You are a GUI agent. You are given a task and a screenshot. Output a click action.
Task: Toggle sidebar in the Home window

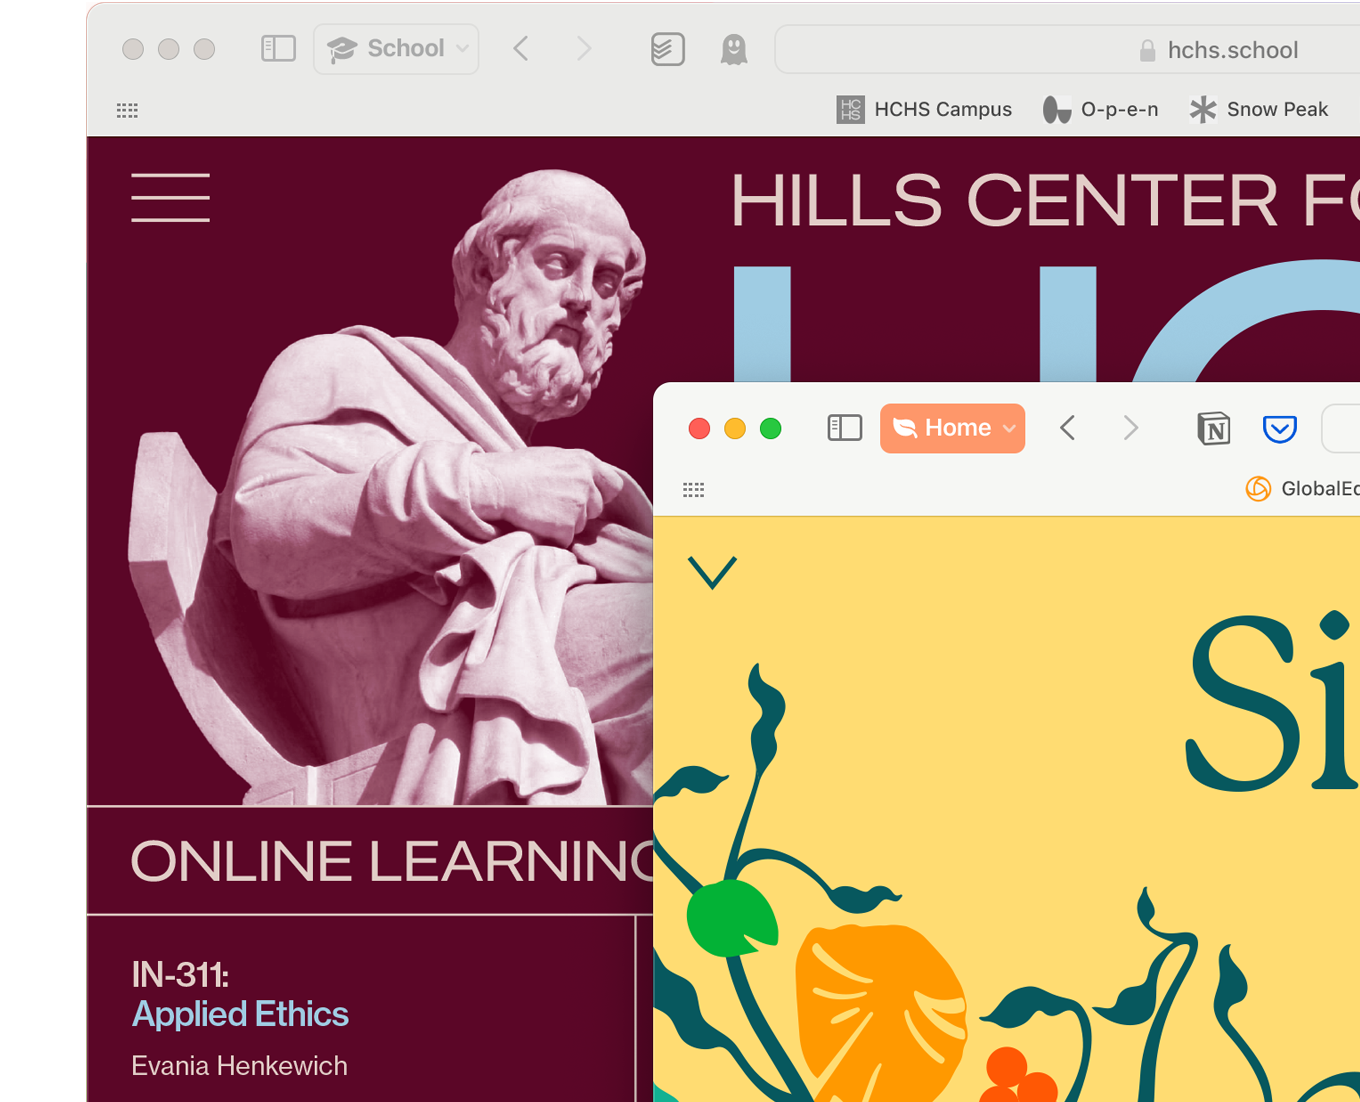844,428
